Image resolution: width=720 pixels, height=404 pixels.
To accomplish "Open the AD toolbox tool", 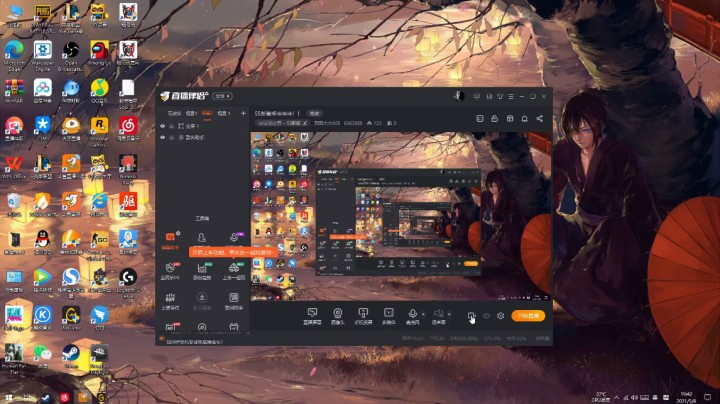I will [170, 327].
